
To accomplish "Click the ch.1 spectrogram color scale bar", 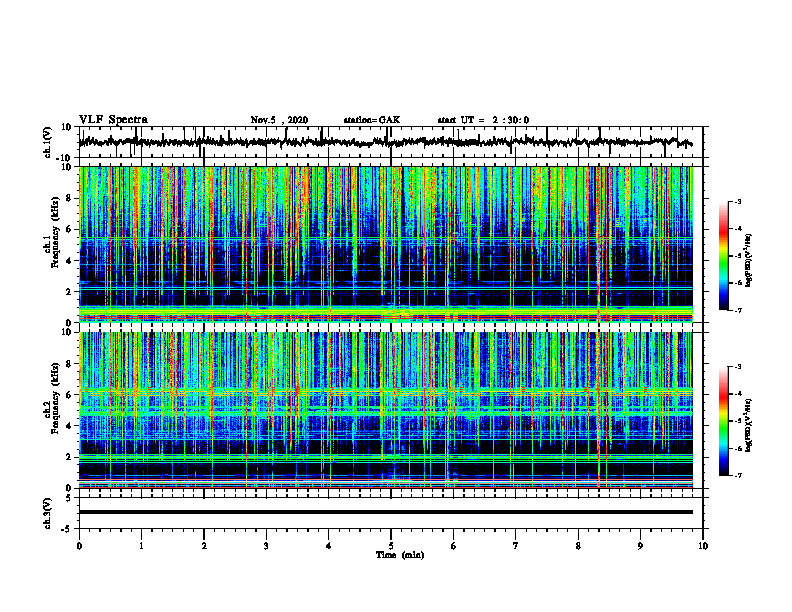I will (724, 256).
